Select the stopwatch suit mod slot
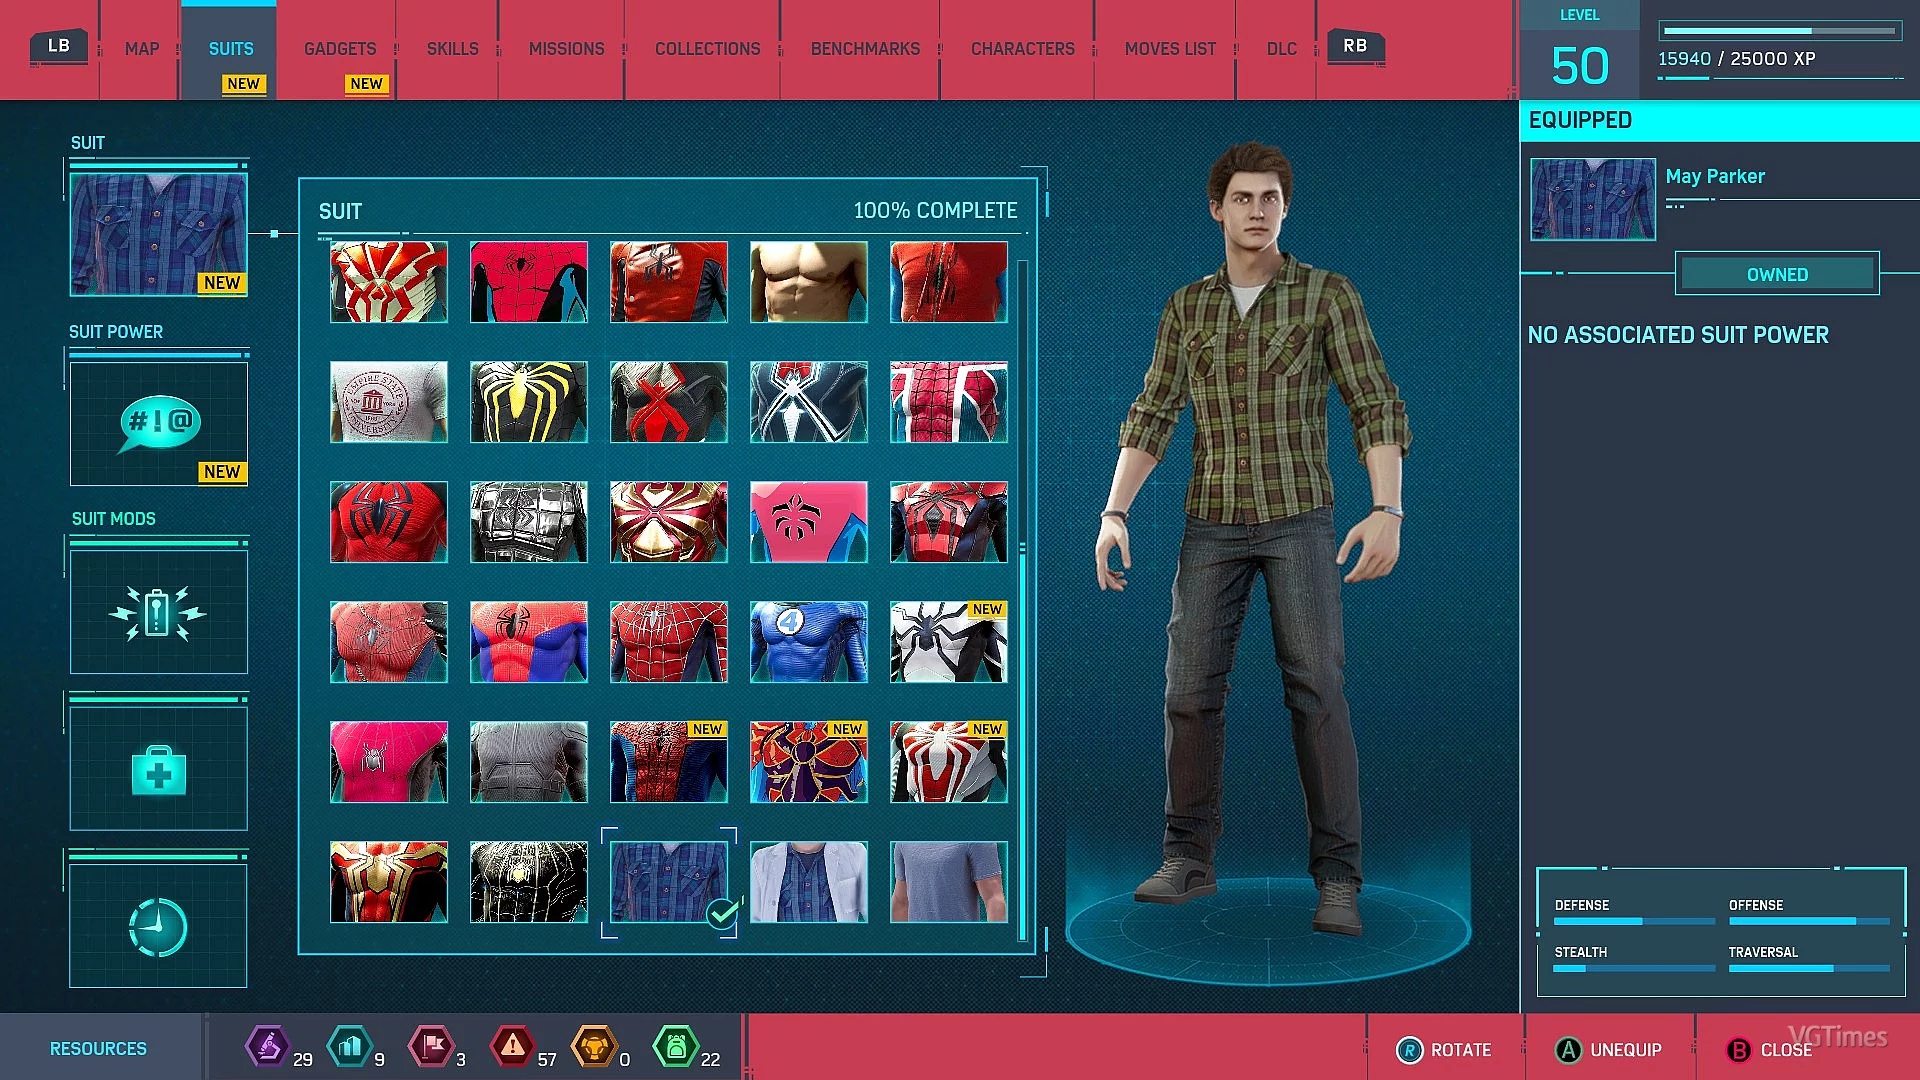The width and height of the screenshot is (1920, 1080). pos(158,926)
